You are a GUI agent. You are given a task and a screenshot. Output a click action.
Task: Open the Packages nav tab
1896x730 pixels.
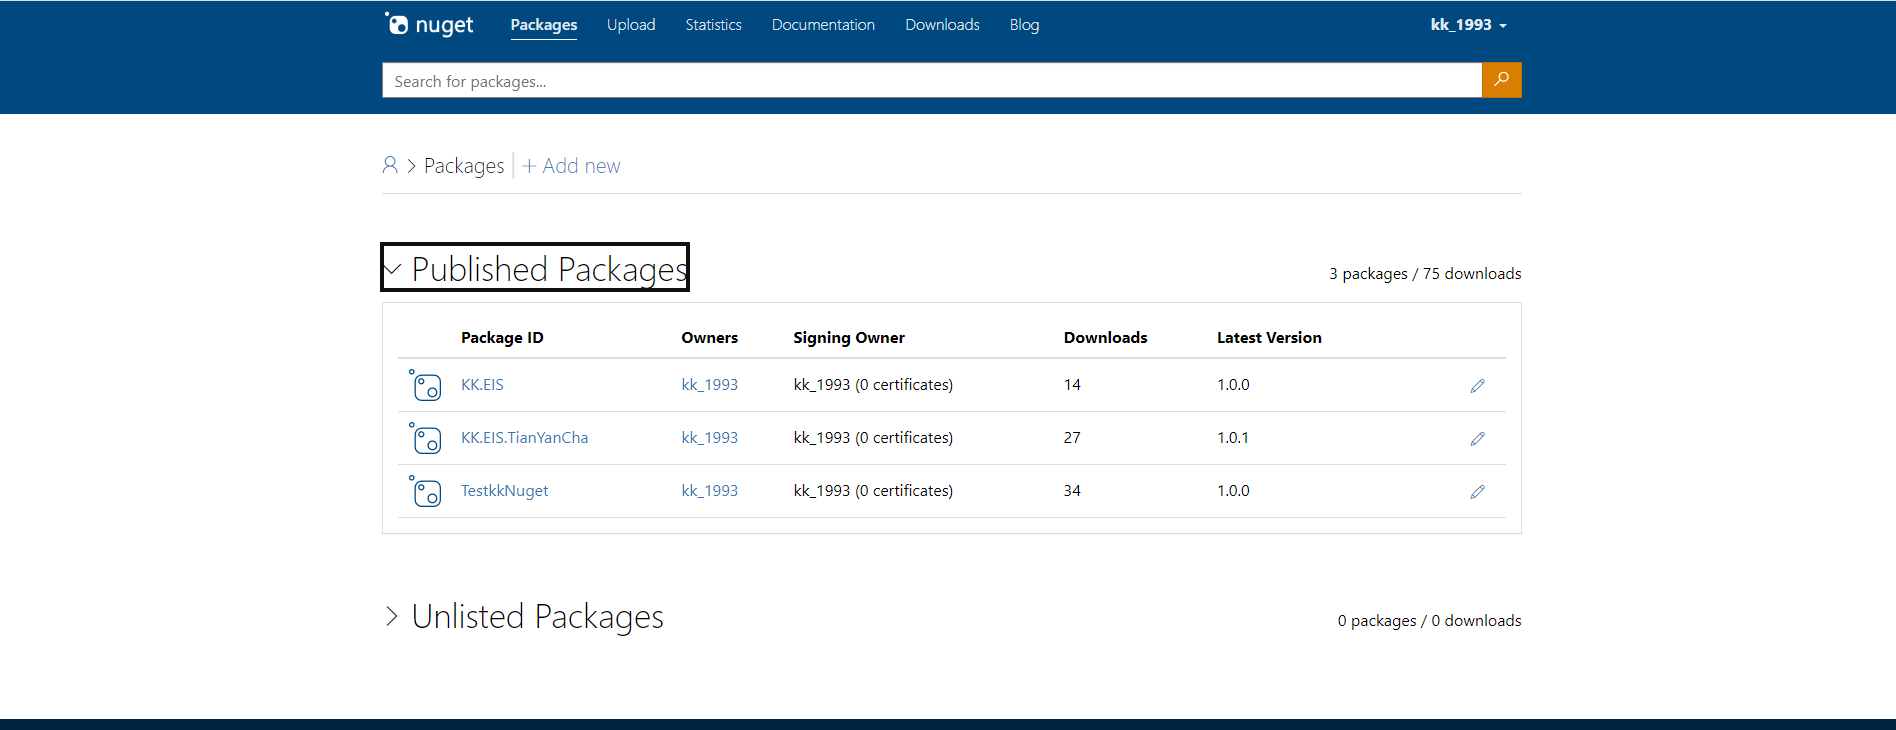point(543,25)
